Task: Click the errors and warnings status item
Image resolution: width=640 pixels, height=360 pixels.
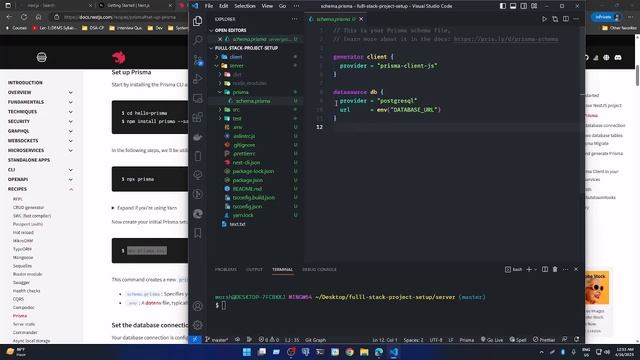Action: (x=269, y=340)
